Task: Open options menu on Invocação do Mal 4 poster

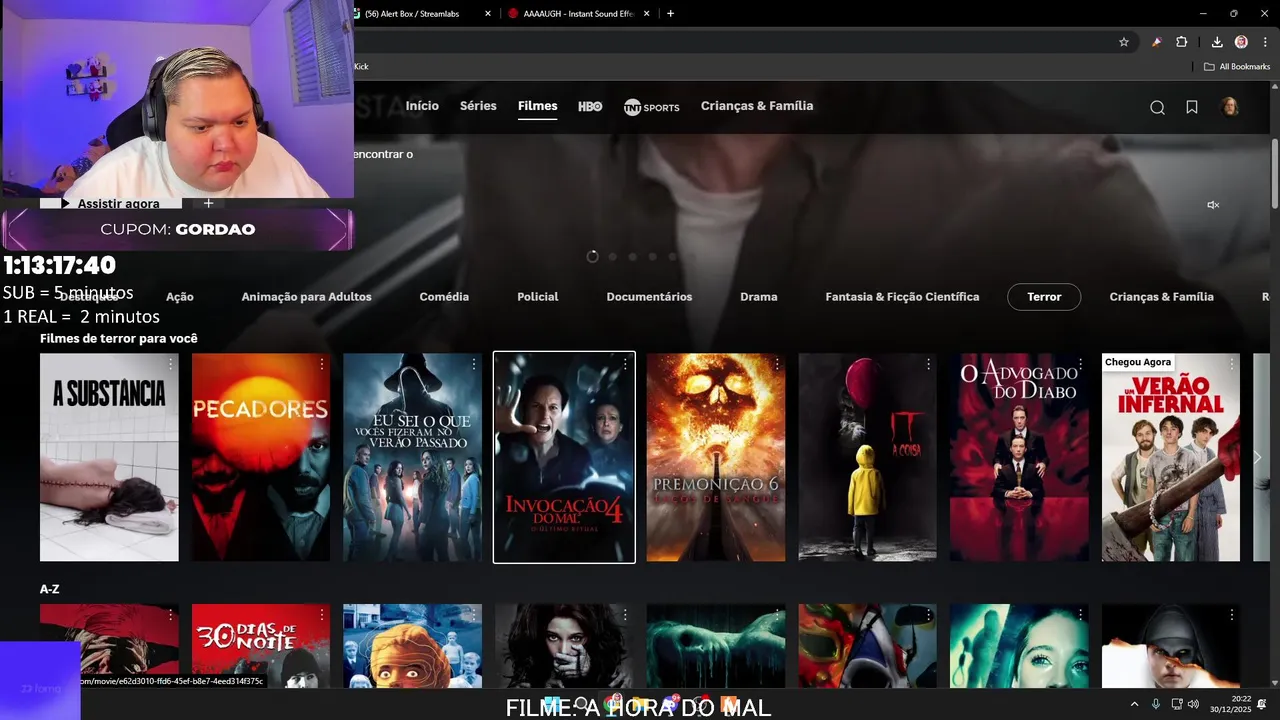Action: point(625,365)
